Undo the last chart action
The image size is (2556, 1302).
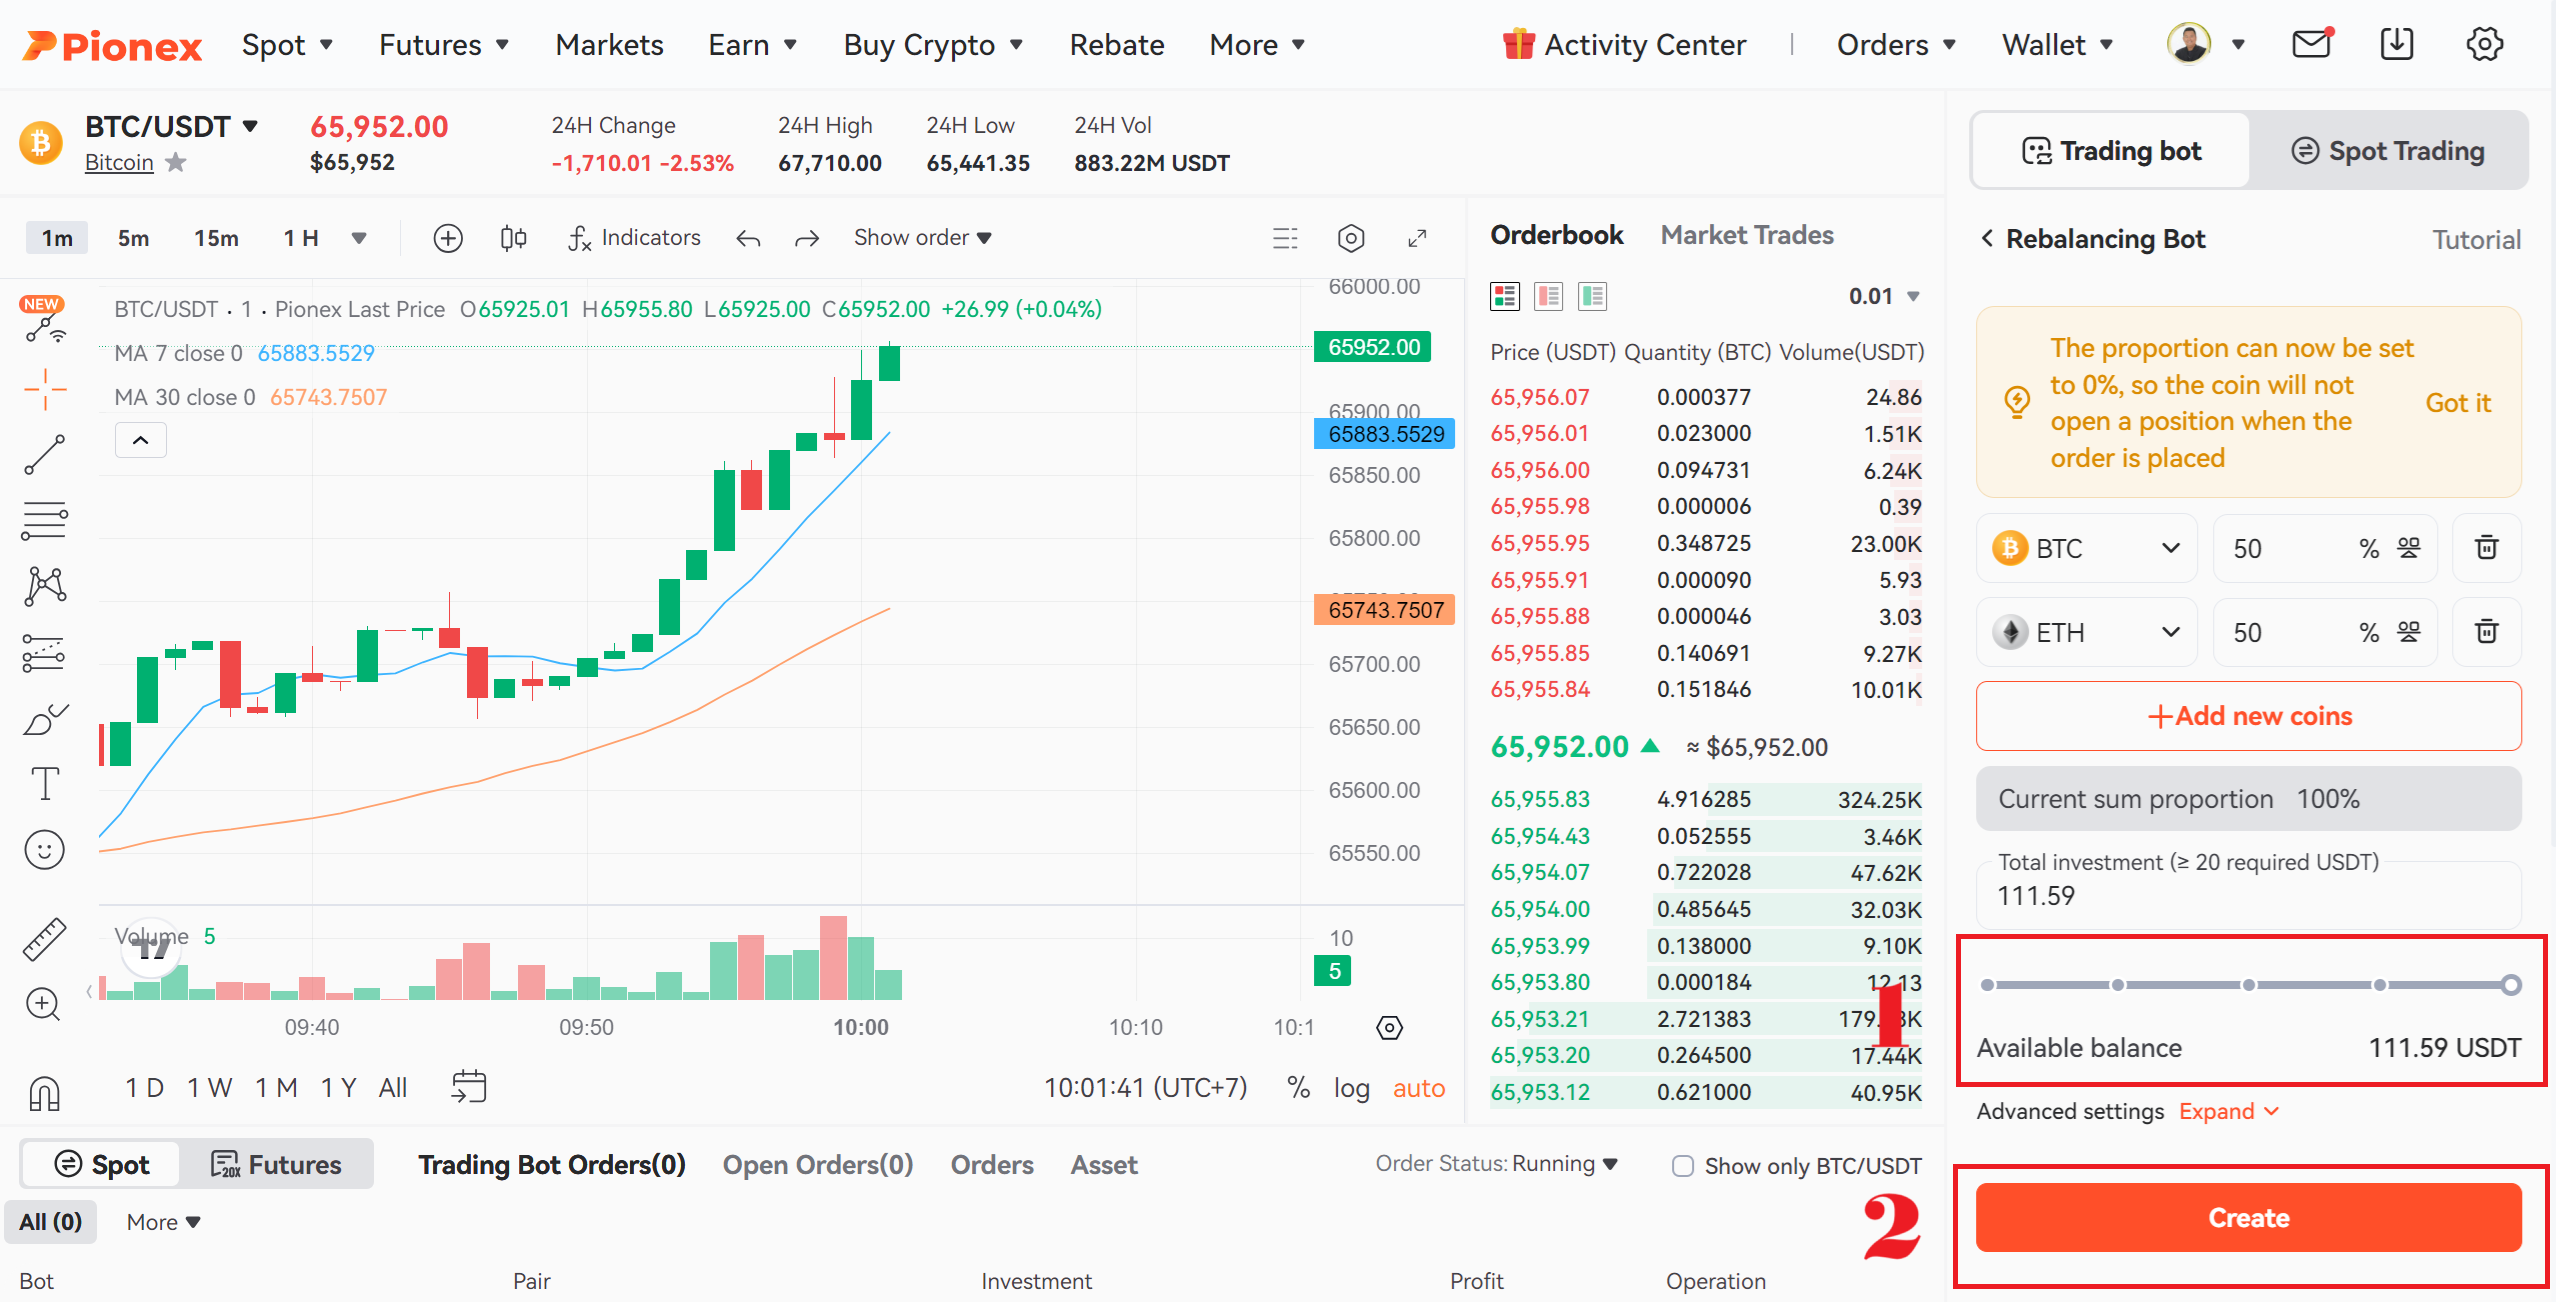coord(748,238)
